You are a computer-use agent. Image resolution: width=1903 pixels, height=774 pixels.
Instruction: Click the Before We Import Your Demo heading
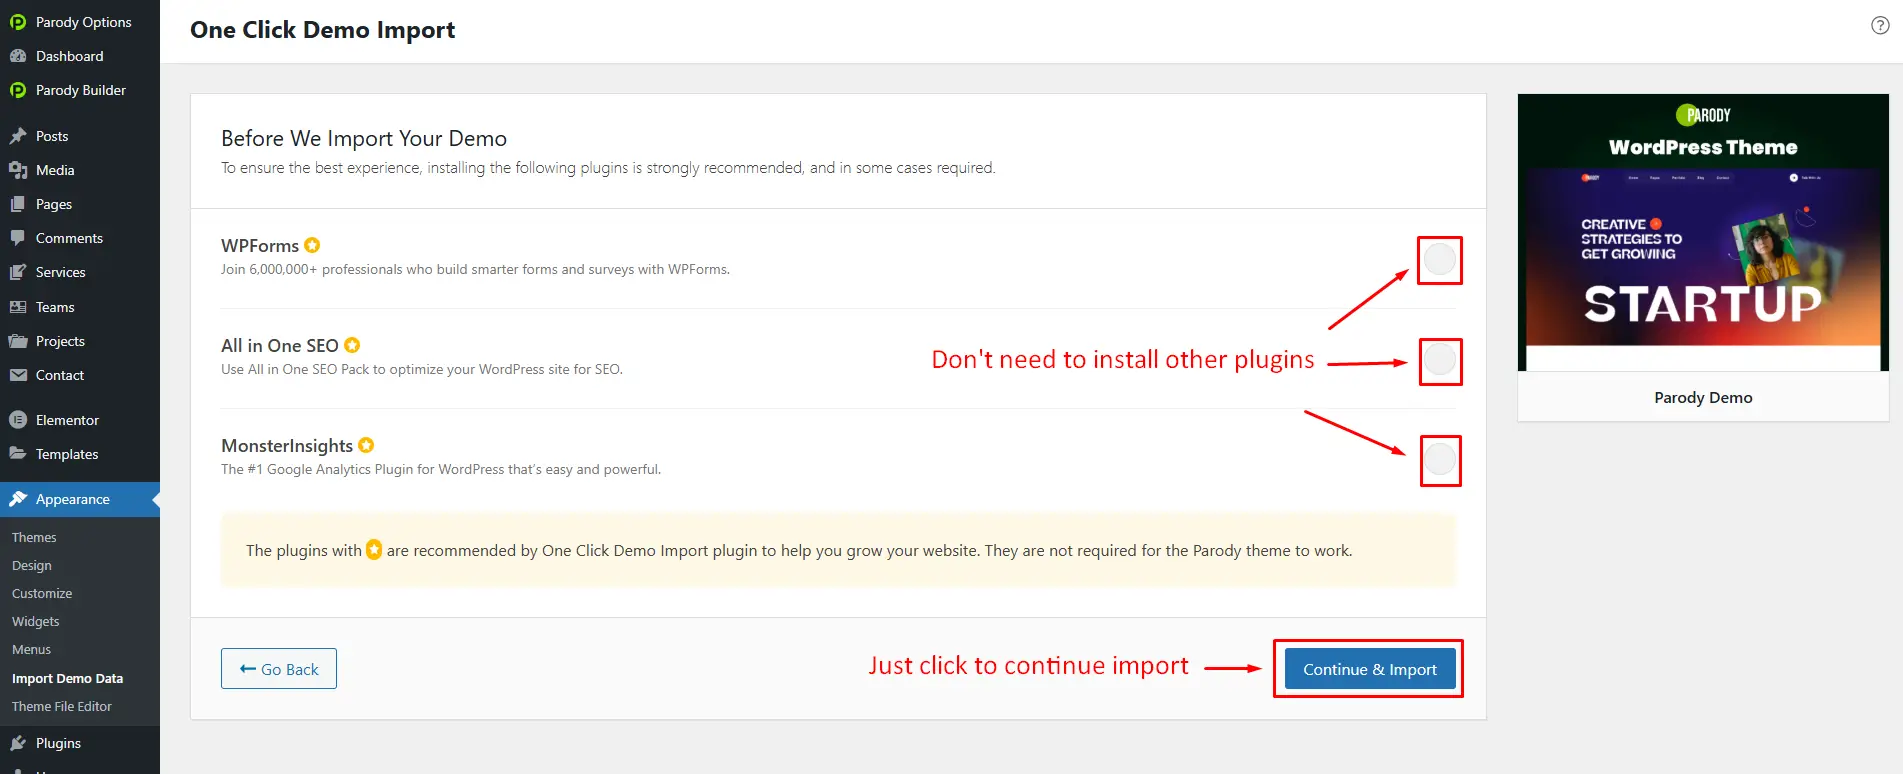364,138
